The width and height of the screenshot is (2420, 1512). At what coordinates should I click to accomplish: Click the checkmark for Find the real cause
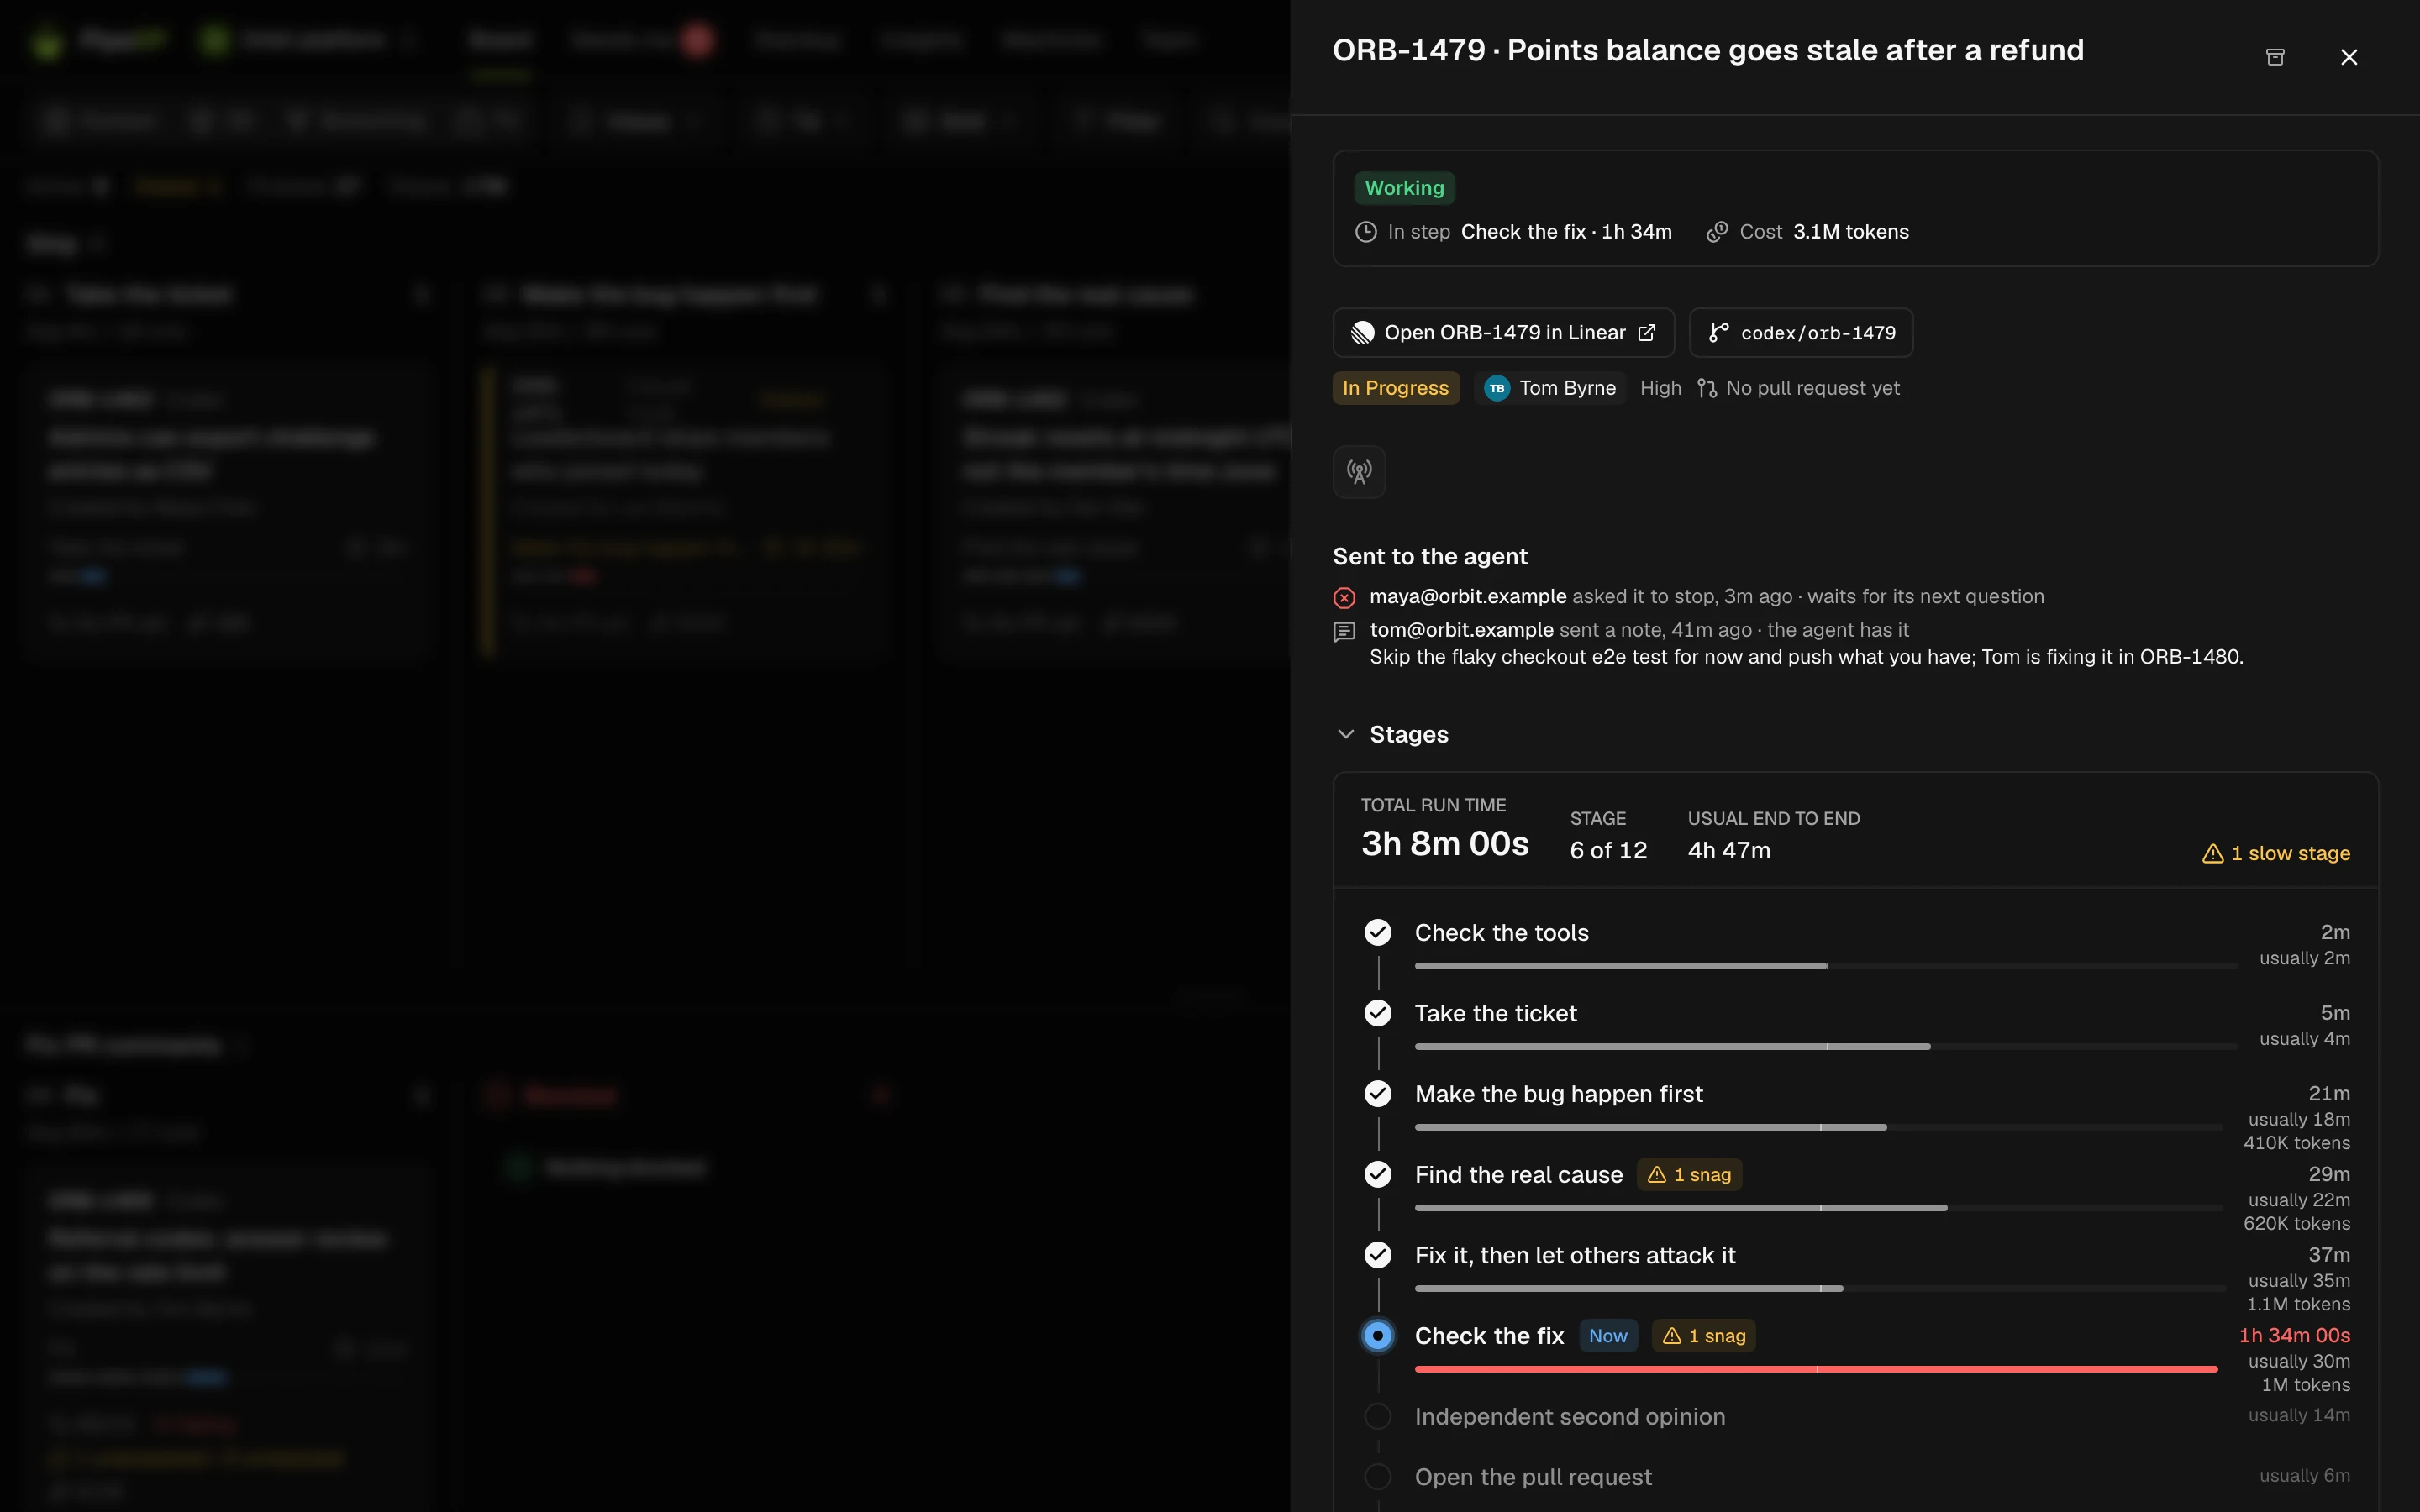1378,1174
